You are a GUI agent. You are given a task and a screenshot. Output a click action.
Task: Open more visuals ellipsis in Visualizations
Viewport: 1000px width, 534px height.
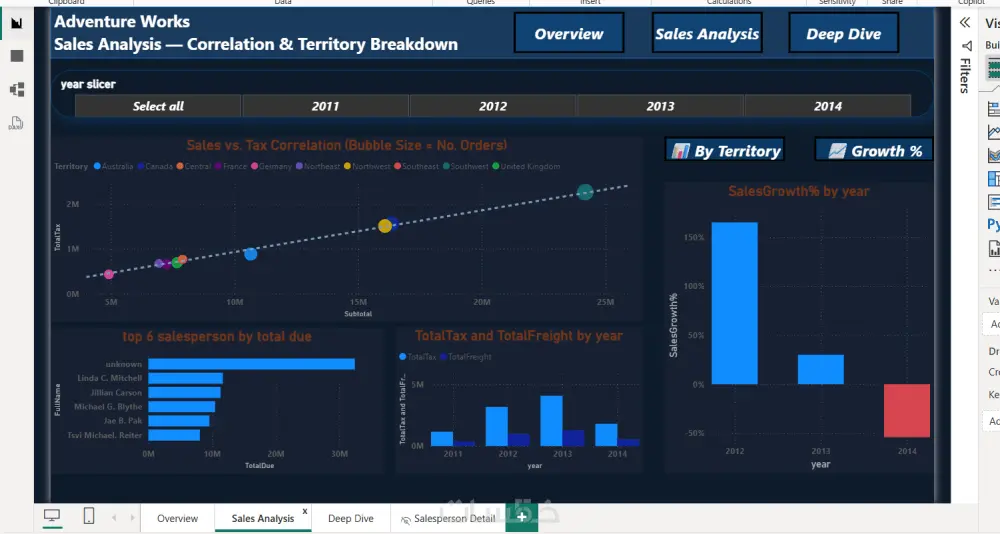(994, 271)
